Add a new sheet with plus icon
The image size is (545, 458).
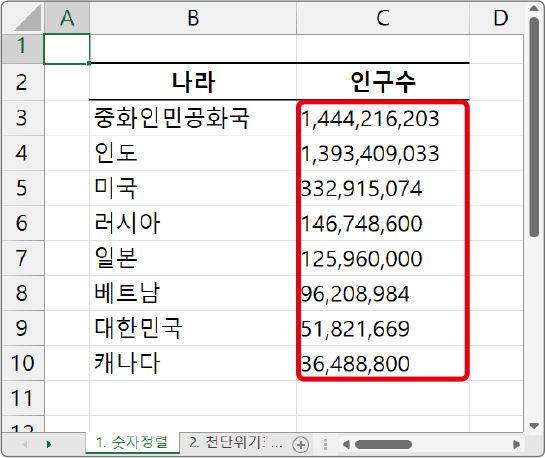click(301, 444)
